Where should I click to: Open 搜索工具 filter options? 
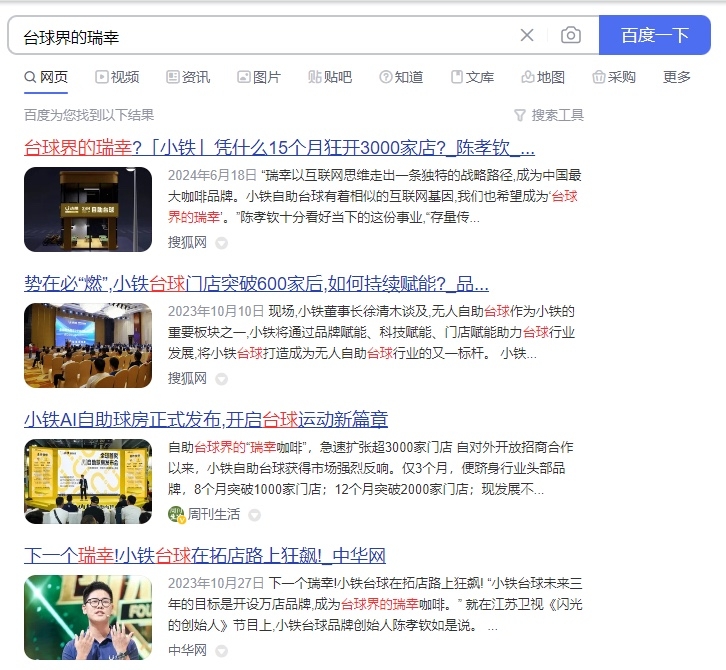[549, 115]
